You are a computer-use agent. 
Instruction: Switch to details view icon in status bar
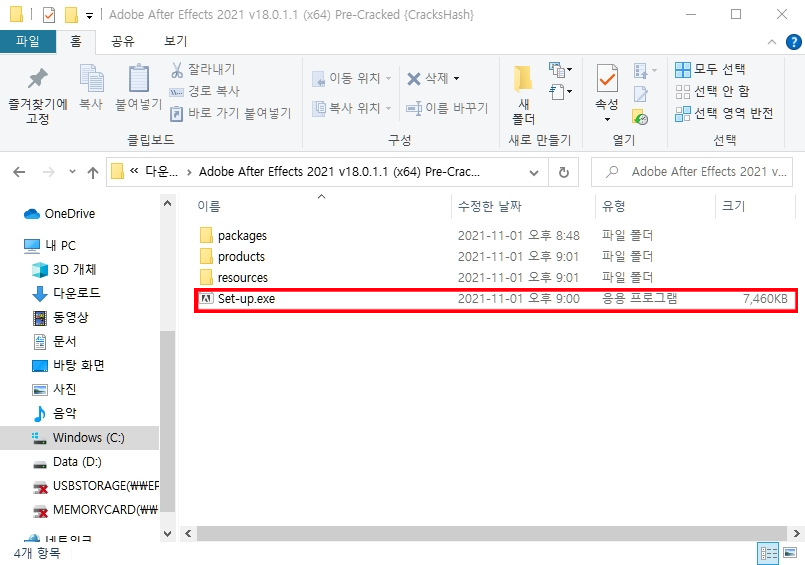tap(768, 554)
